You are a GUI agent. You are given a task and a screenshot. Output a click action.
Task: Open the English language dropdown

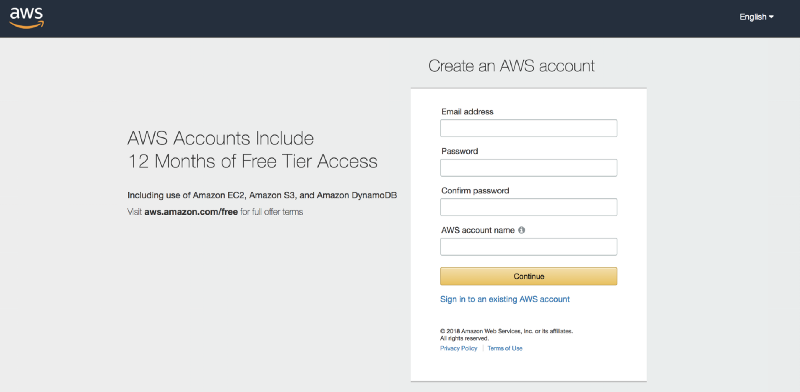pos(756,17)
